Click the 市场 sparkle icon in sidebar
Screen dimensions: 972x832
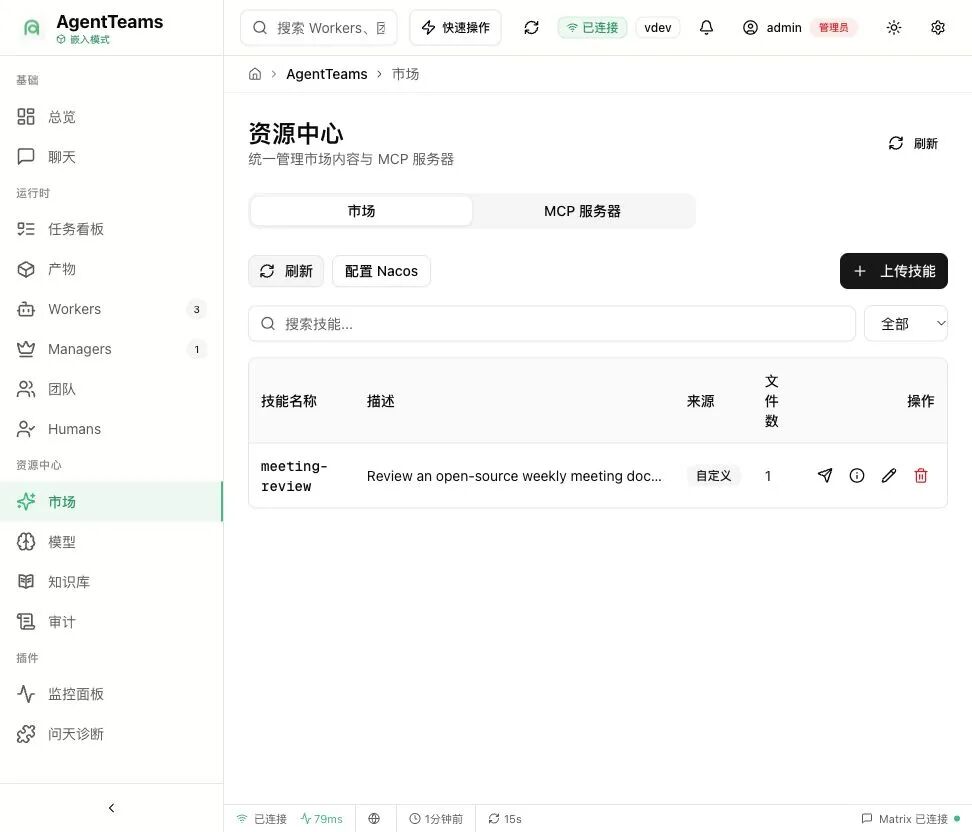point(26,502)
